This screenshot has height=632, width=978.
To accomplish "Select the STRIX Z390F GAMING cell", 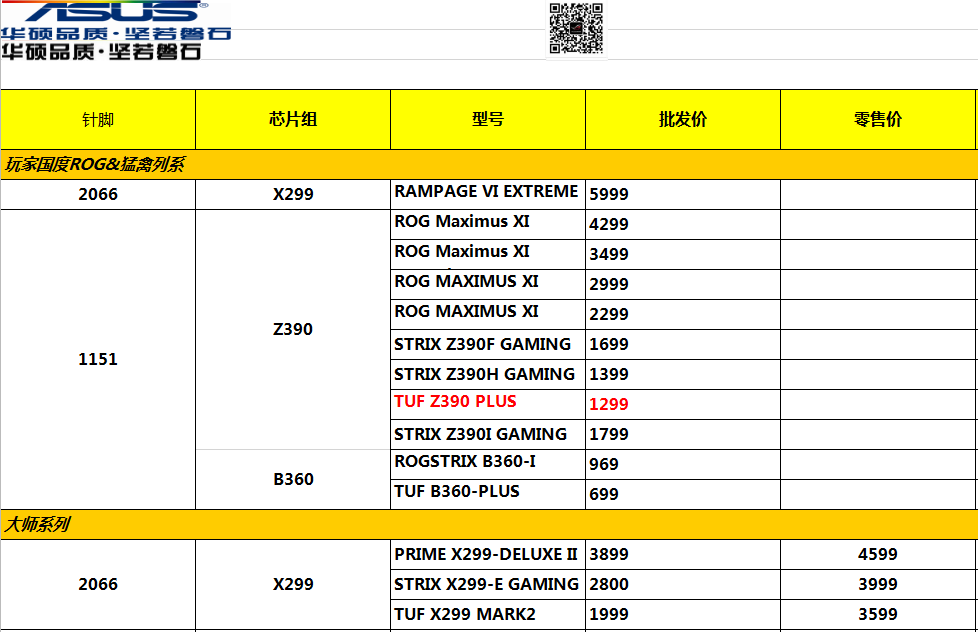I will (483, 344).
